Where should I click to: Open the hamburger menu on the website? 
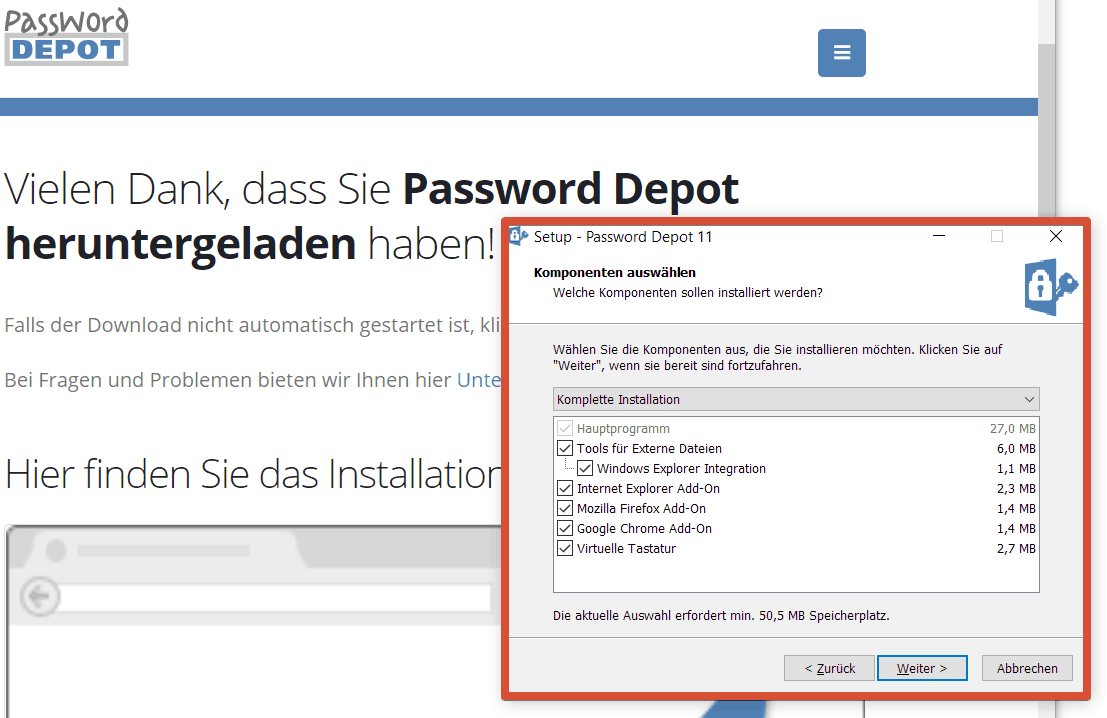tap(842, 53)
